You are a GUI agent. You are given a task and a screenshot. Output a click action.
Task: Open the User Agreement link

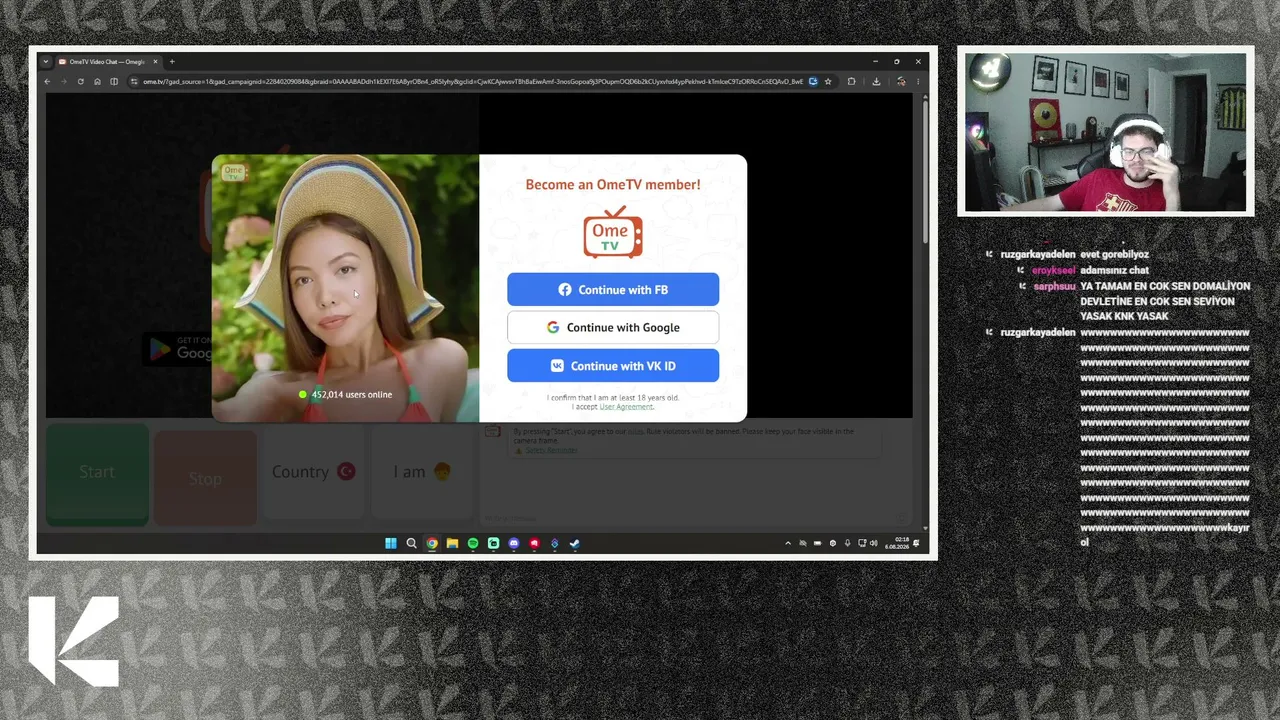[626, 407]
